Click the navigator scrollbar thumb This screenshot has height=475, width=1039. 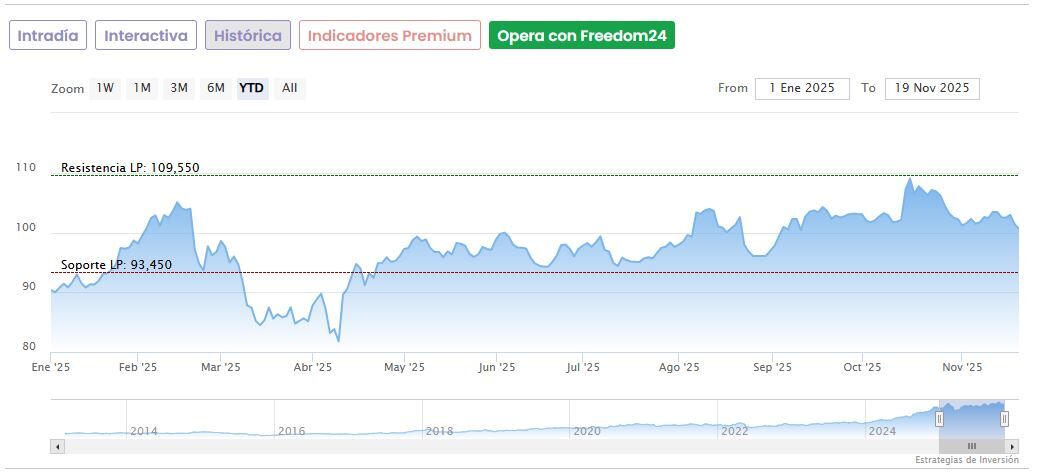pos(970,446)
